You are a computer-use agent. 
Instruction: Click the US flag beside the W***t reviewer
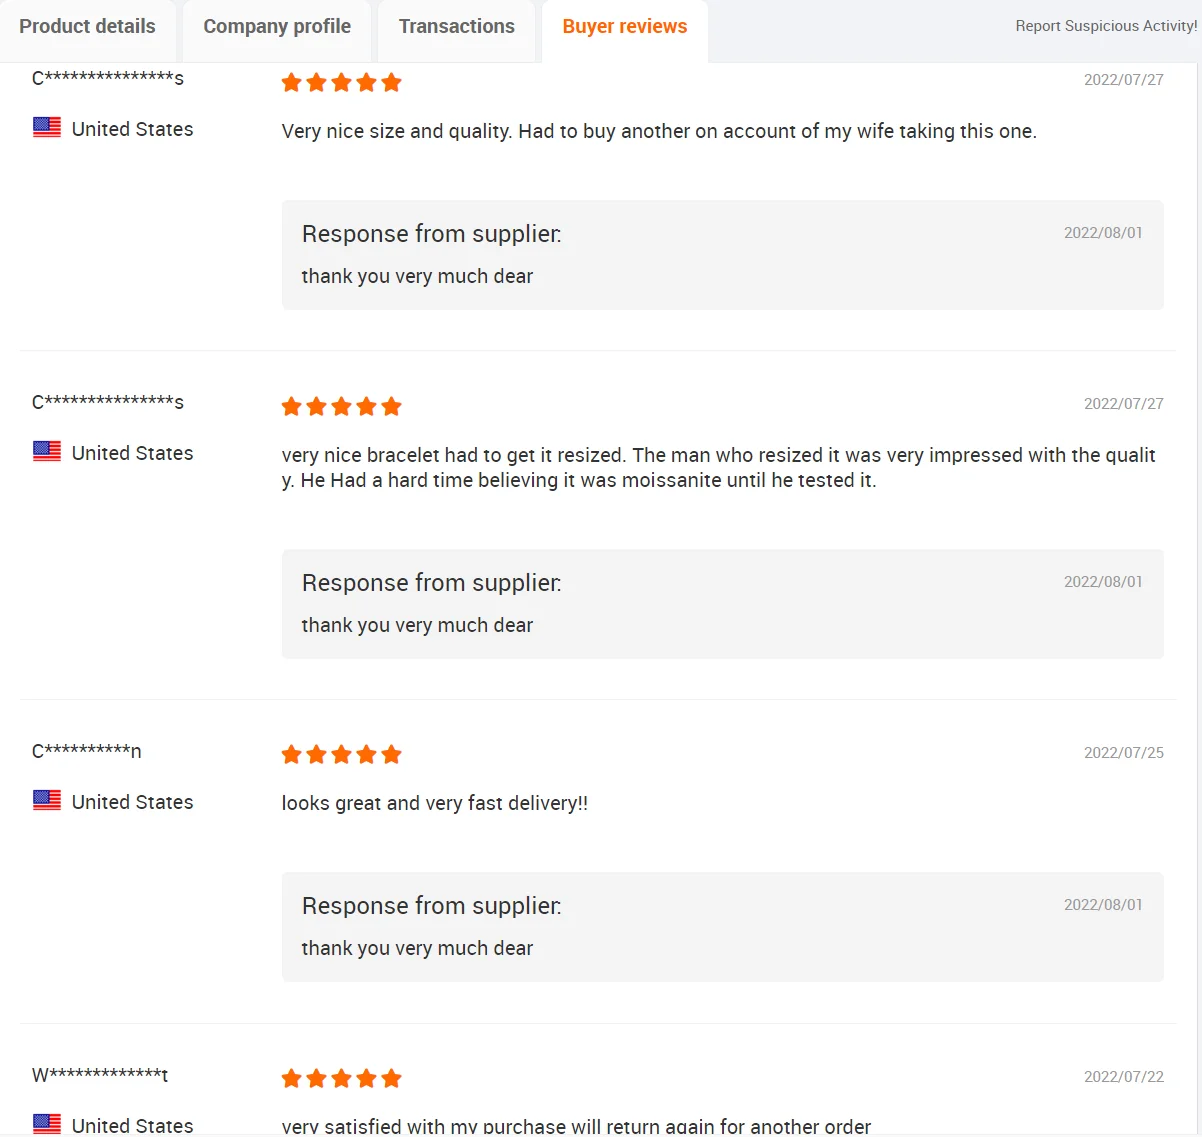47,1123
